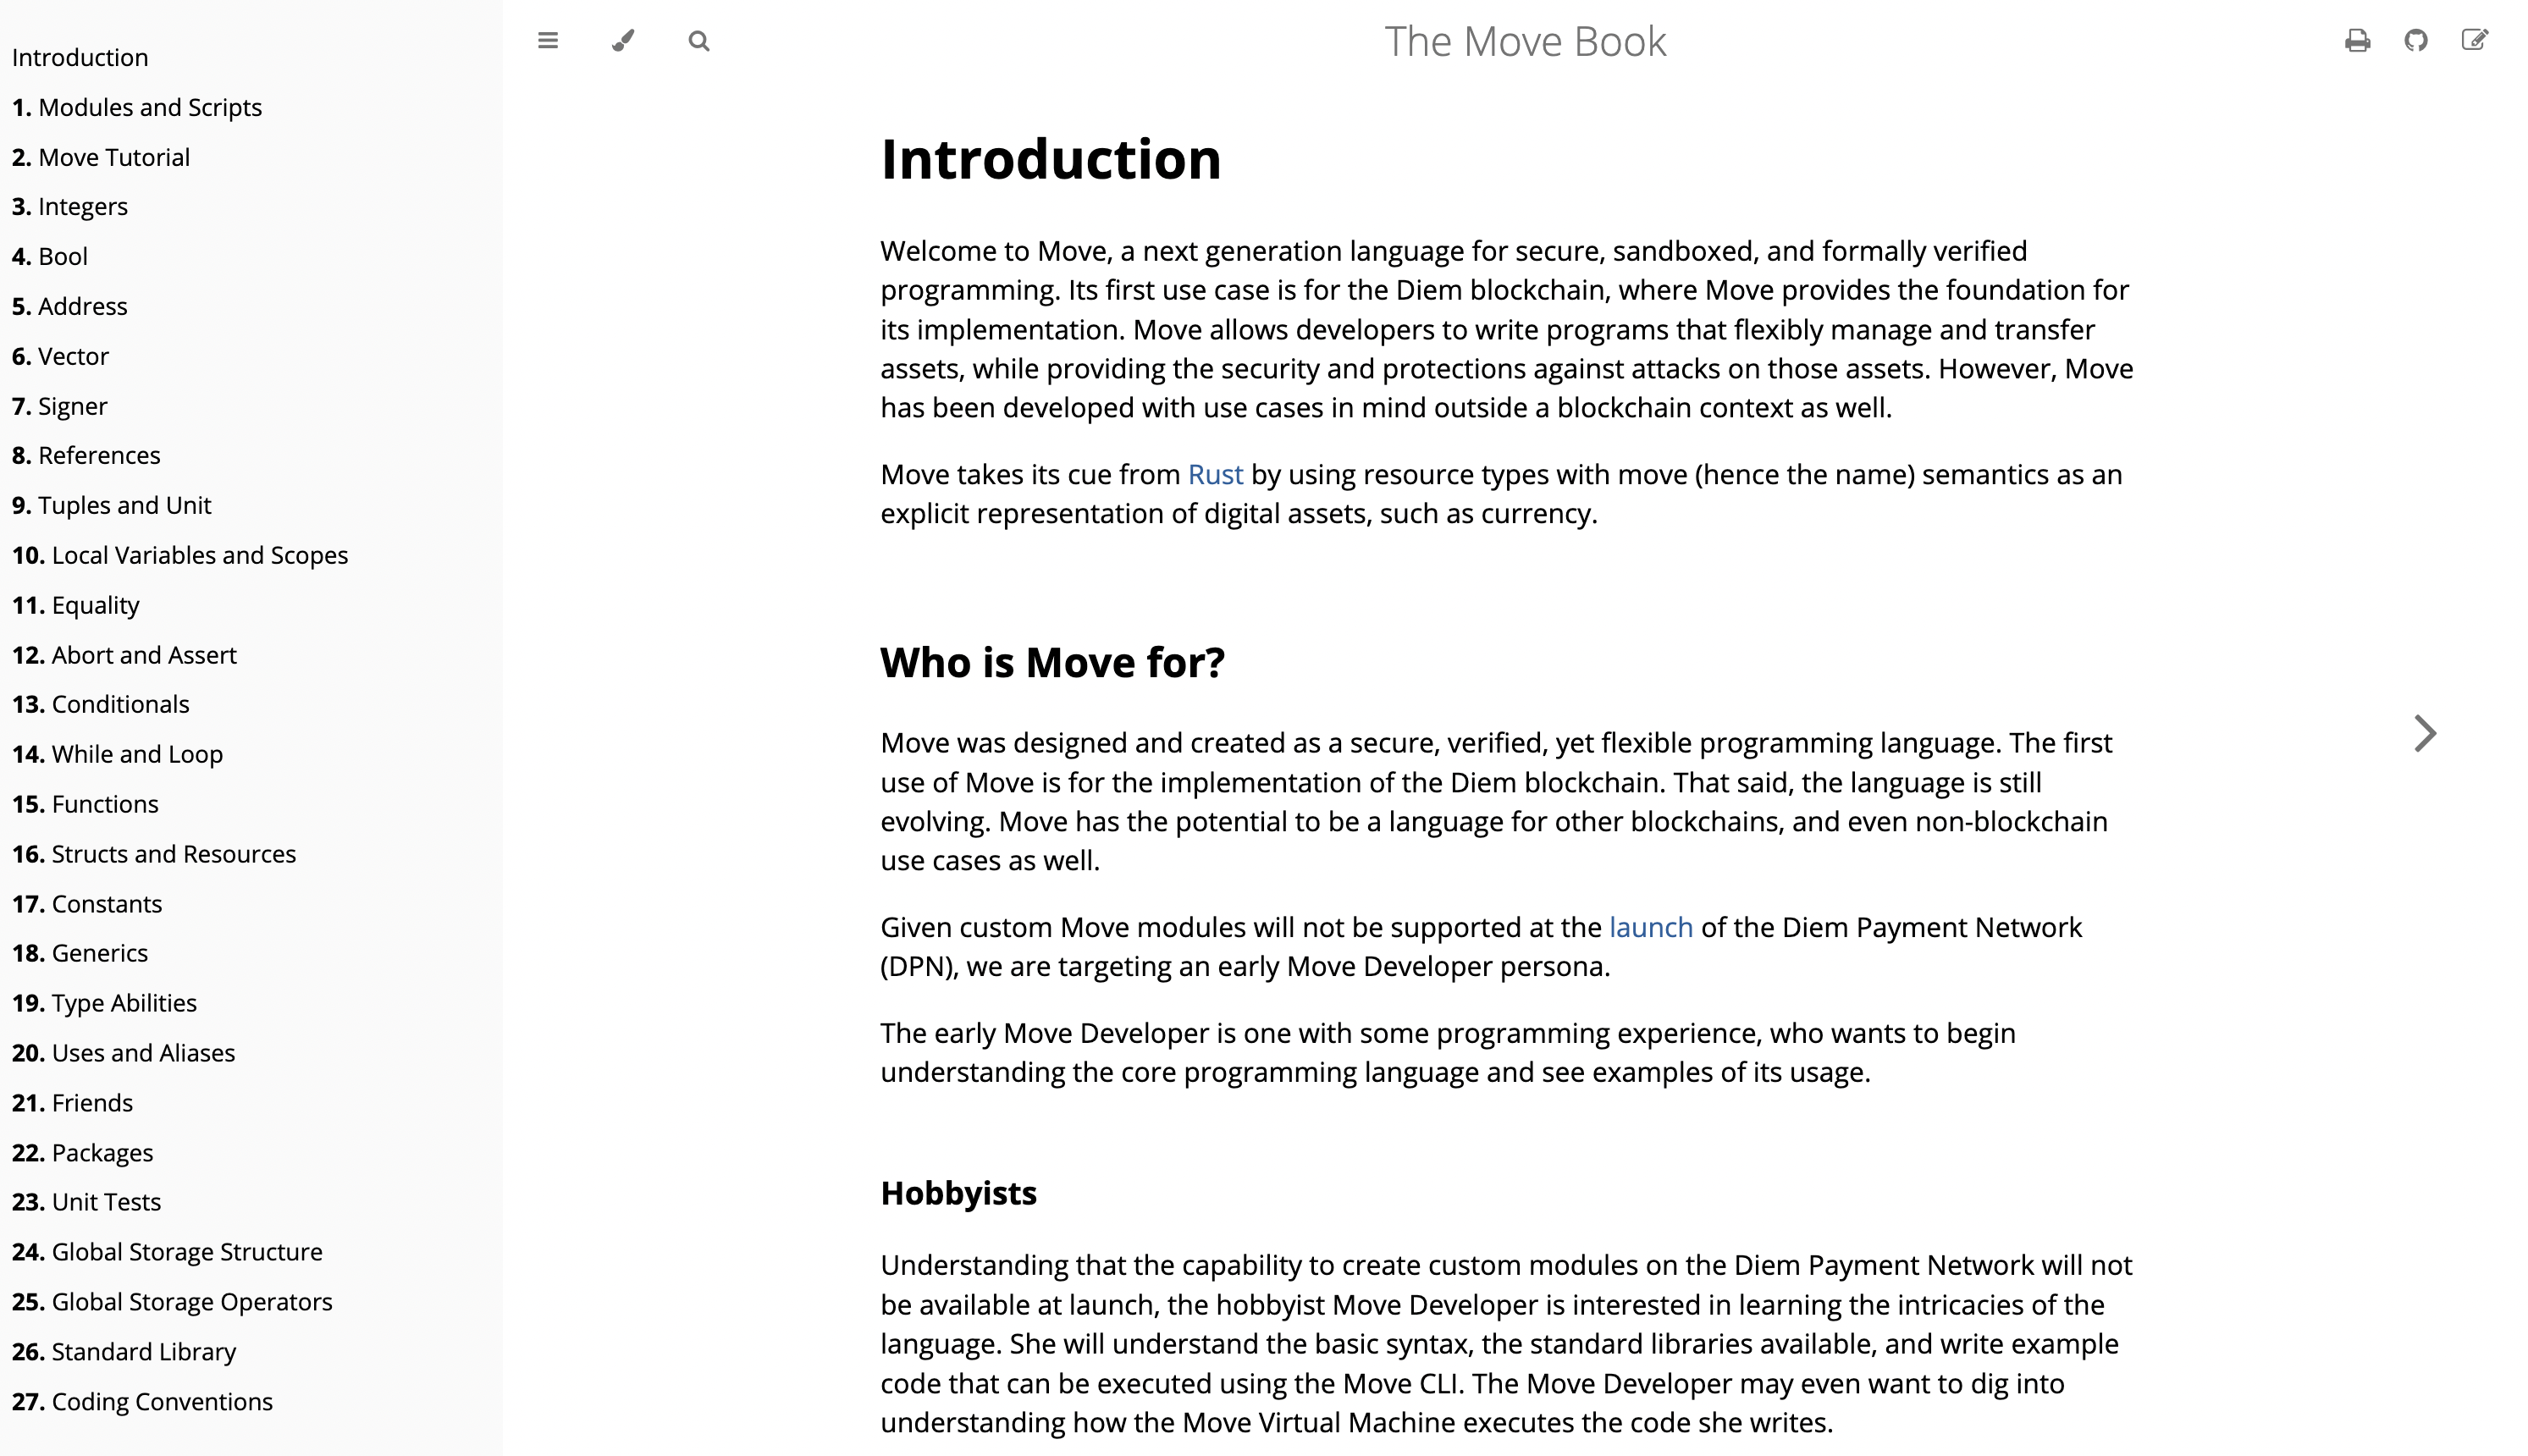Click the Introduction page heading
2528x1456 pixels.
point(1050,159)
